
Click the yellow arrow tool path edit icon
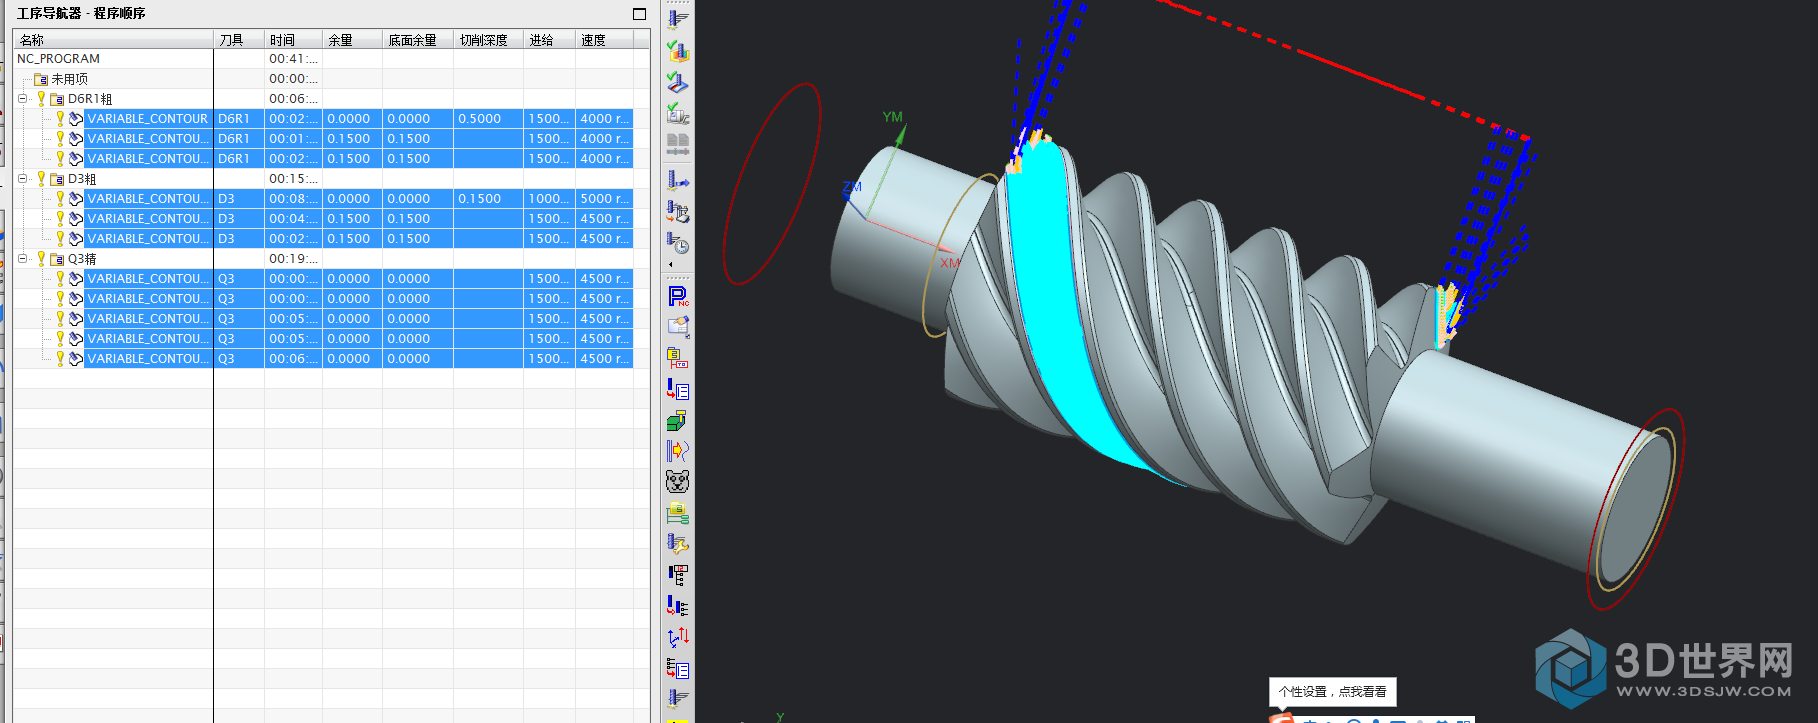678,451
